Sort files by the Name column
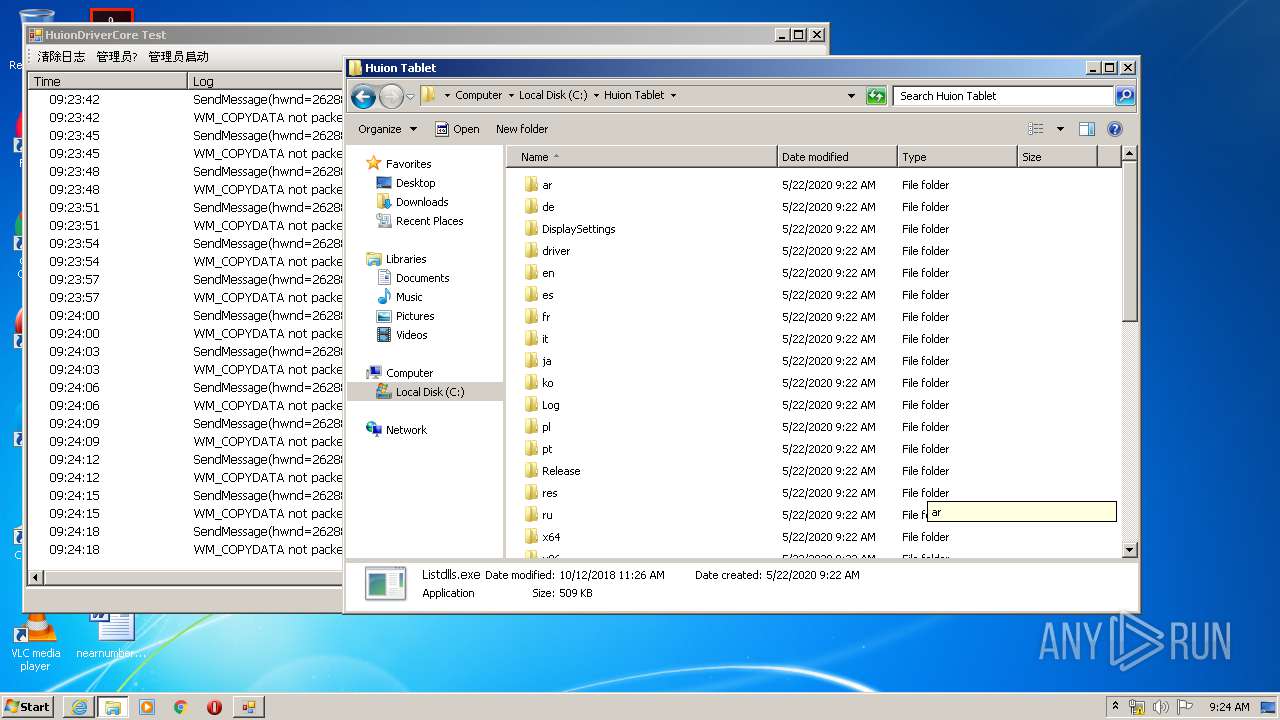Viewport: 1280px width, 720px height. coord(642,157)
